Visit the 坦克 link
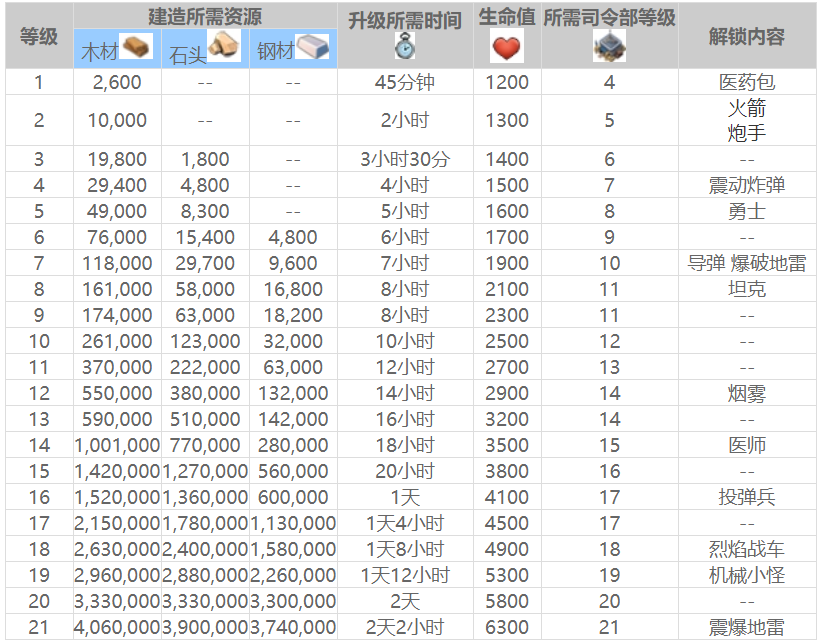Image resolution: width=821 pixels, height=644 pixels. click(746, 289)
